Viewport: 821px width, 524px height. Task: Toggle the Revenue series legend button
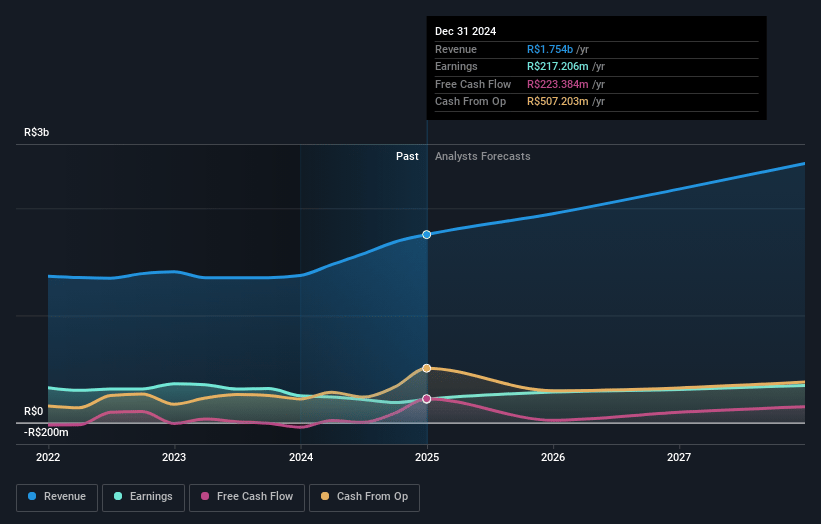click(x=57, y=497)
